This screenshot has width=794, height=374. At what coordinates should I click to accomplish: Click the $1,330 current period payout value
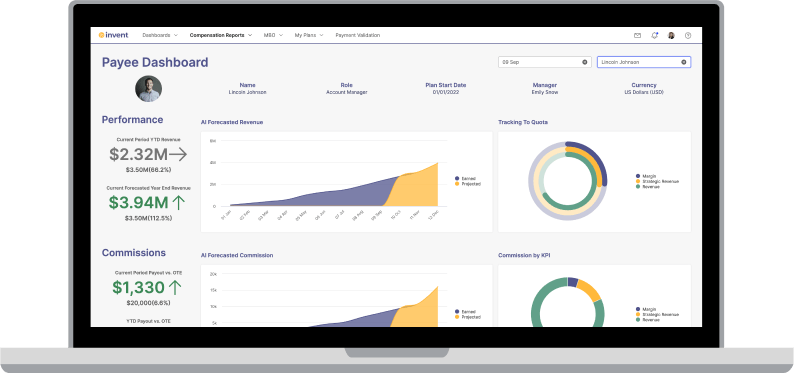pyautogui.click(x=138, y=287)
